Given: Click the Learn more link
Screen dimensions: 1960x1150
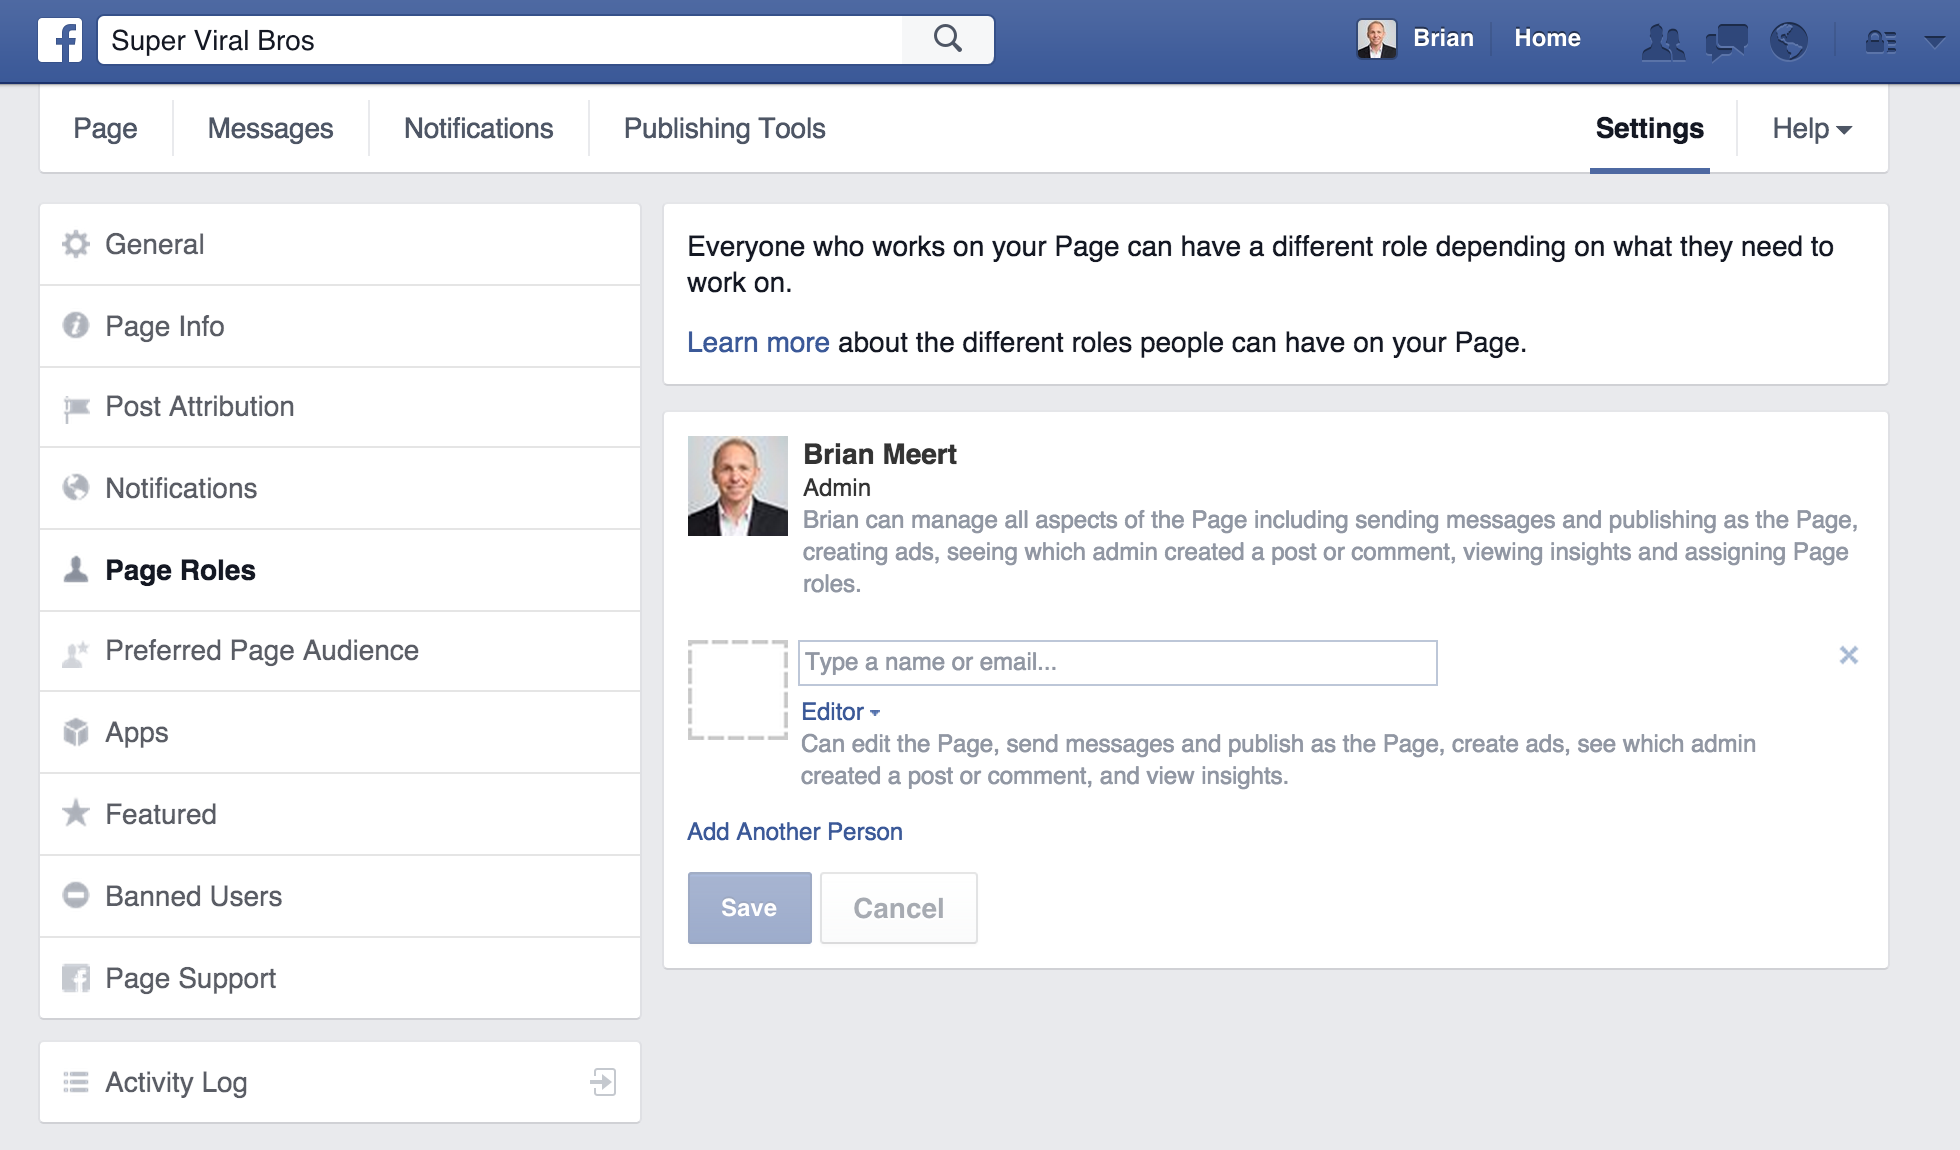Looking at the screenshot, I should (x=758, y=342).
